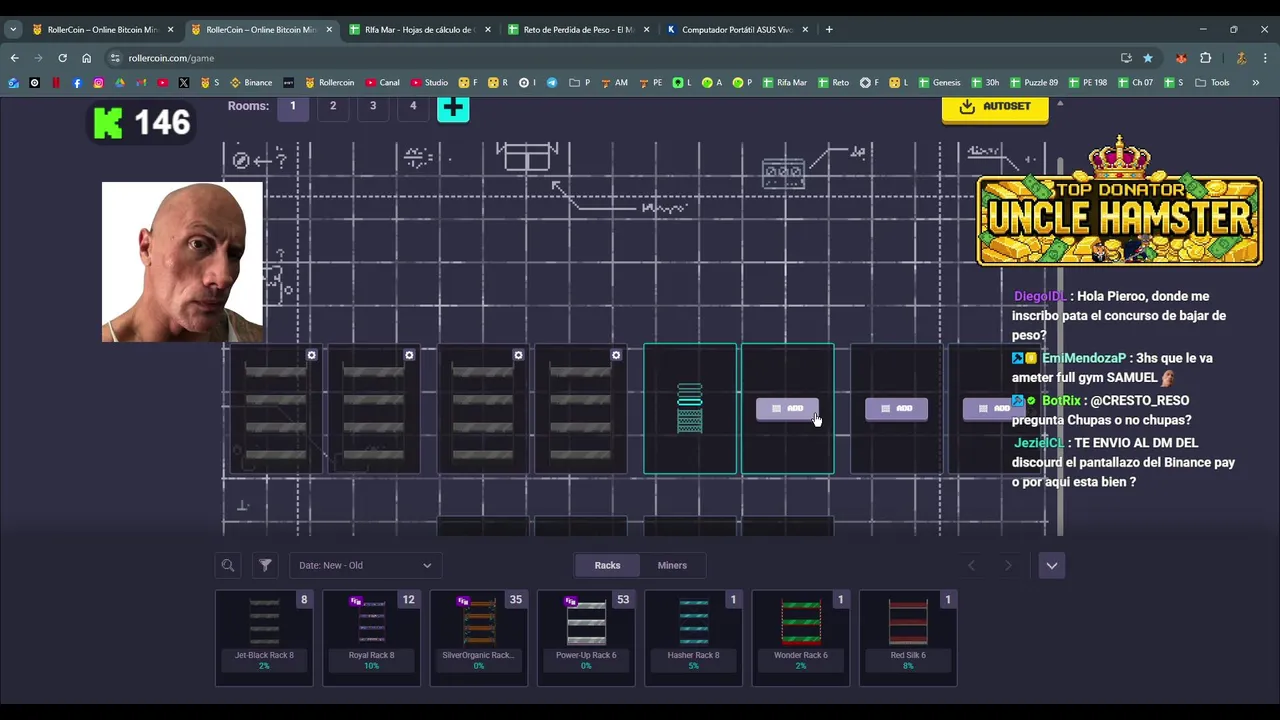Switch to Rifa Mar spreadsheet tab

pos(420,29)
